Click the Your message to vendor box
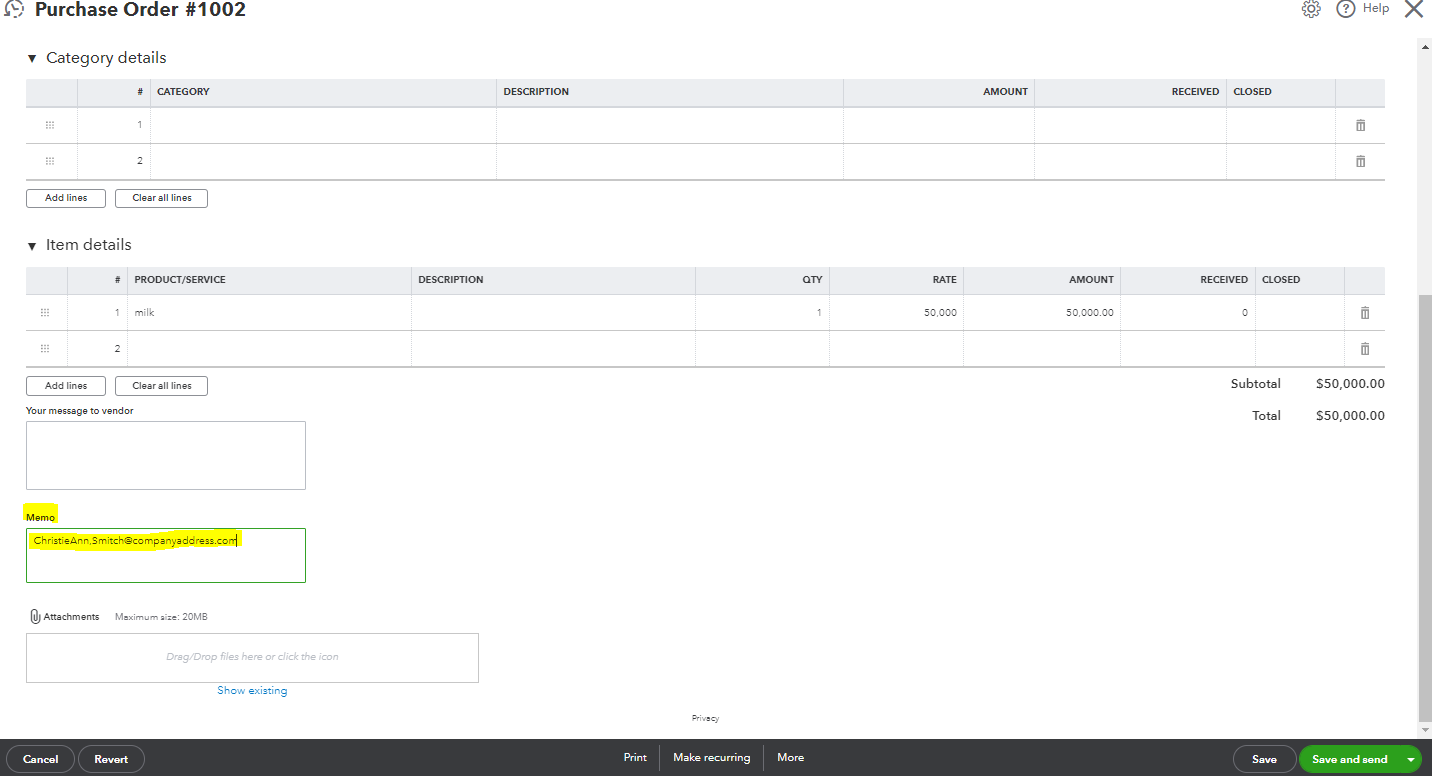Image resolution: width=1432 pixels, height=776 pixels. (x=166, y=455)
